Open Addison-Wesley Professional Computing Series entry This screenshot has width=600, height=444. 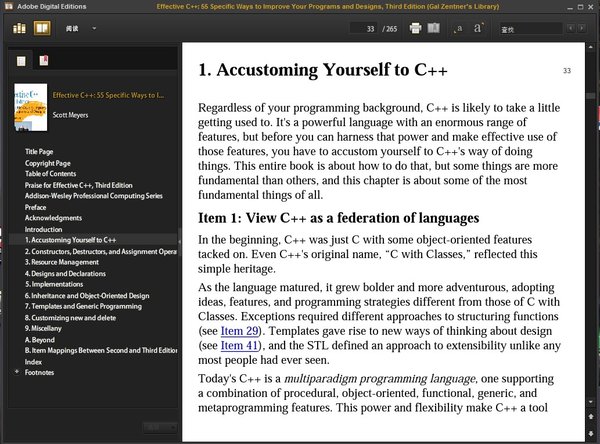click(x=94, y=196)
